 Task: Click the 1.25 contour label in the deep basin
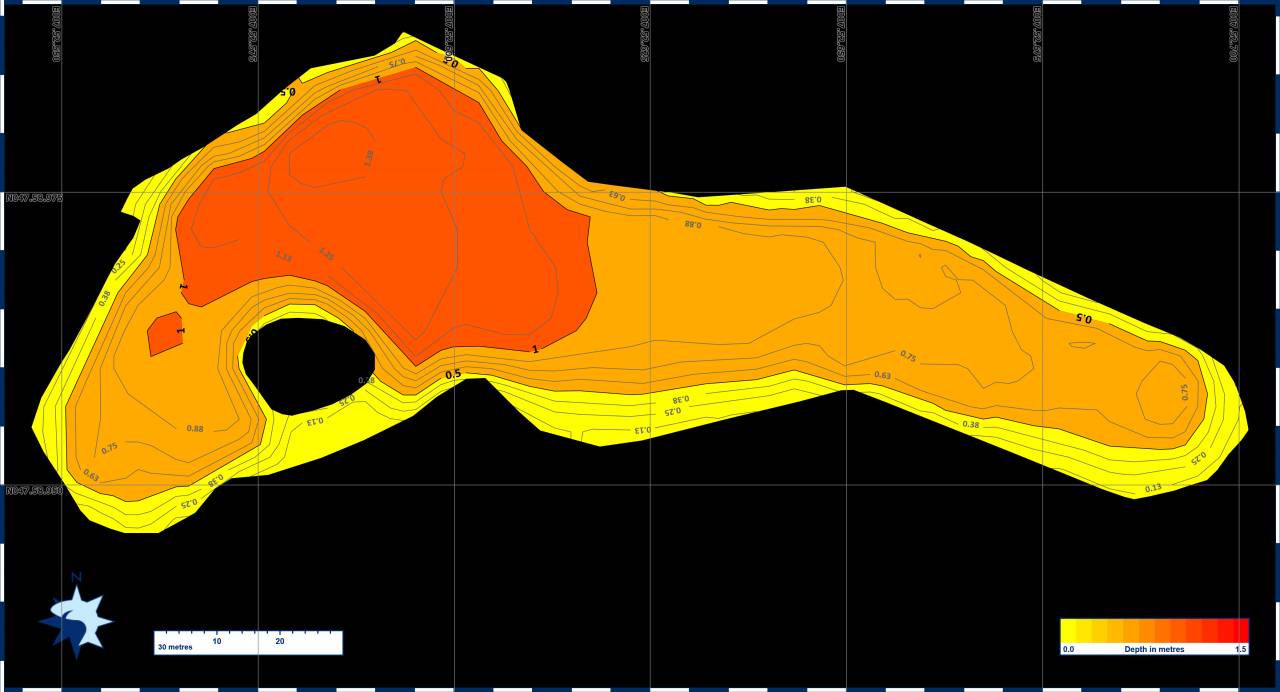[x=326, y=254]
